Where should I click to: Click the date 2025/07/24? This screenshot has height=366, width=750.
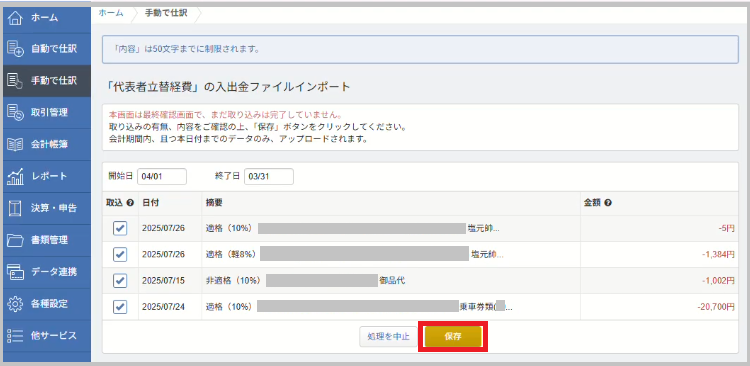coord(163,307)
